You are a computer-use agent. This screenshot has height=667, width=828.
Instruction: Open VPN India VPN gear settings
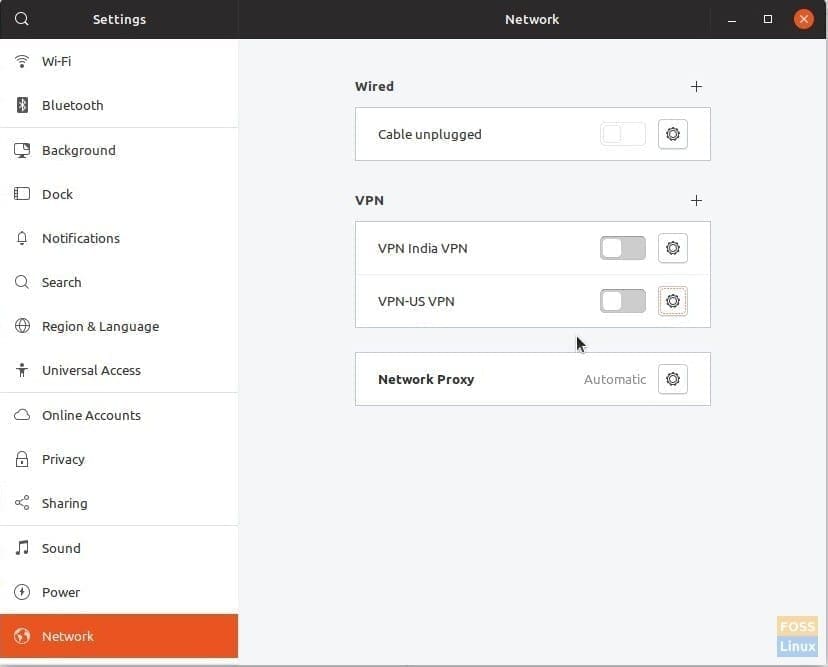[x=672, y=248]
